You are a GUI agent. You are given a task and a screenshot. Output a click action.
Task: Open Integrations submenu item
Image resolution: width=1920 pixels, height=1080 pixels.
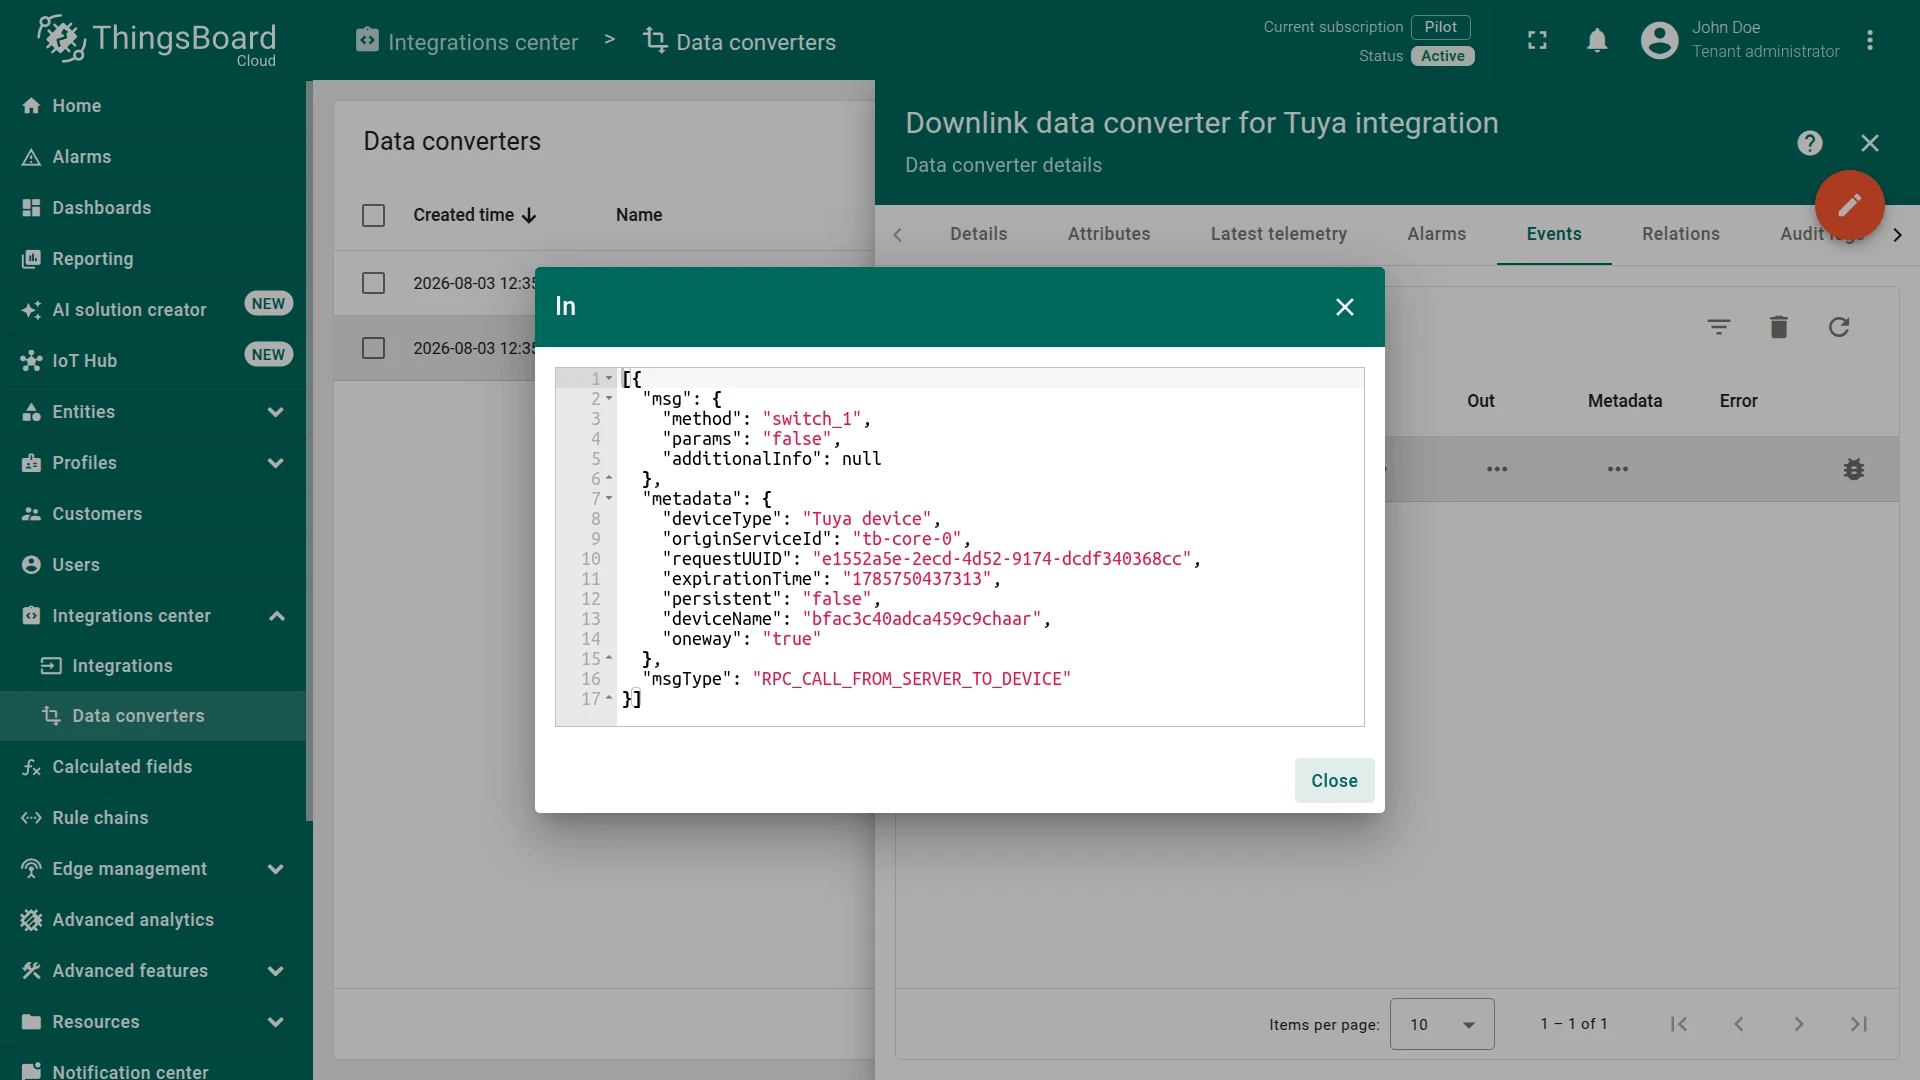(x=153, y=666)
